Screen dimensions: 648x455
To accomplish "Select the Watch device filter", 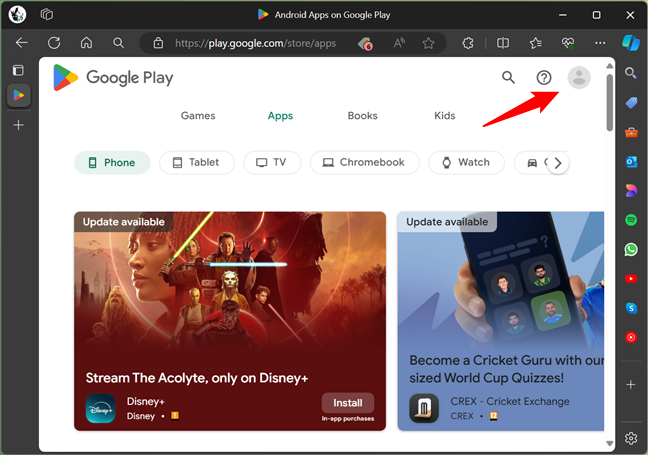I will (x=466, y=162).
